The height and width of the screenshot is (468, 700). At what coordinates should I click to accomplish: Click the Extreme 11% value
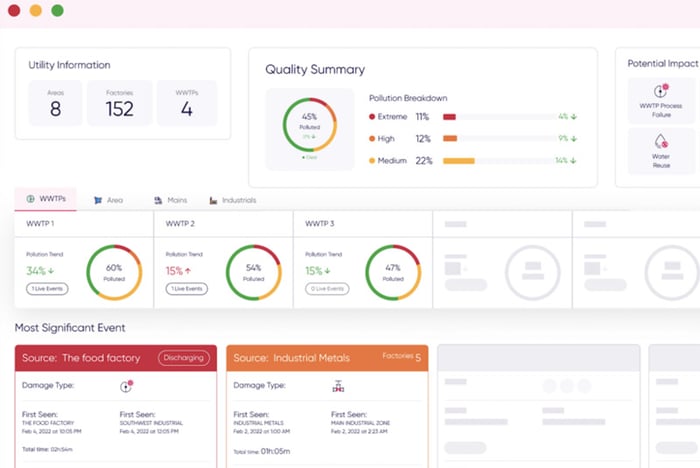(x=422, y=117)
